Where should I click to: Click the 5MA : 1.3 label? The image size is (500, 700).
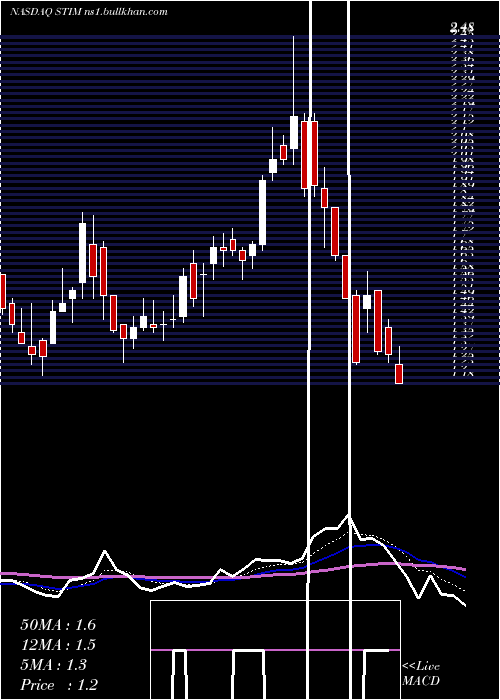tap(54, 665)
